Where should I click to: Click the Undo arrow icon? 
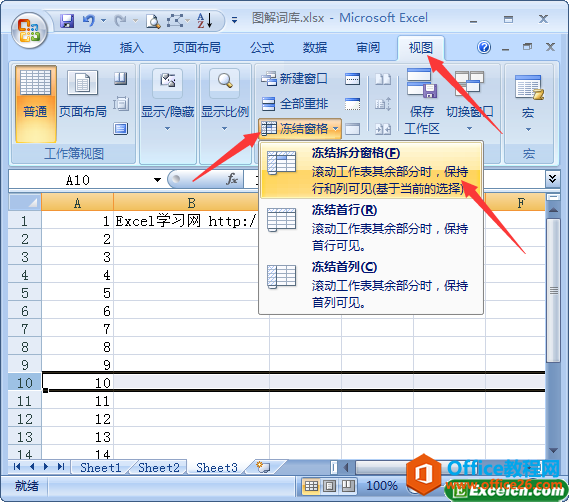point(89,20)
